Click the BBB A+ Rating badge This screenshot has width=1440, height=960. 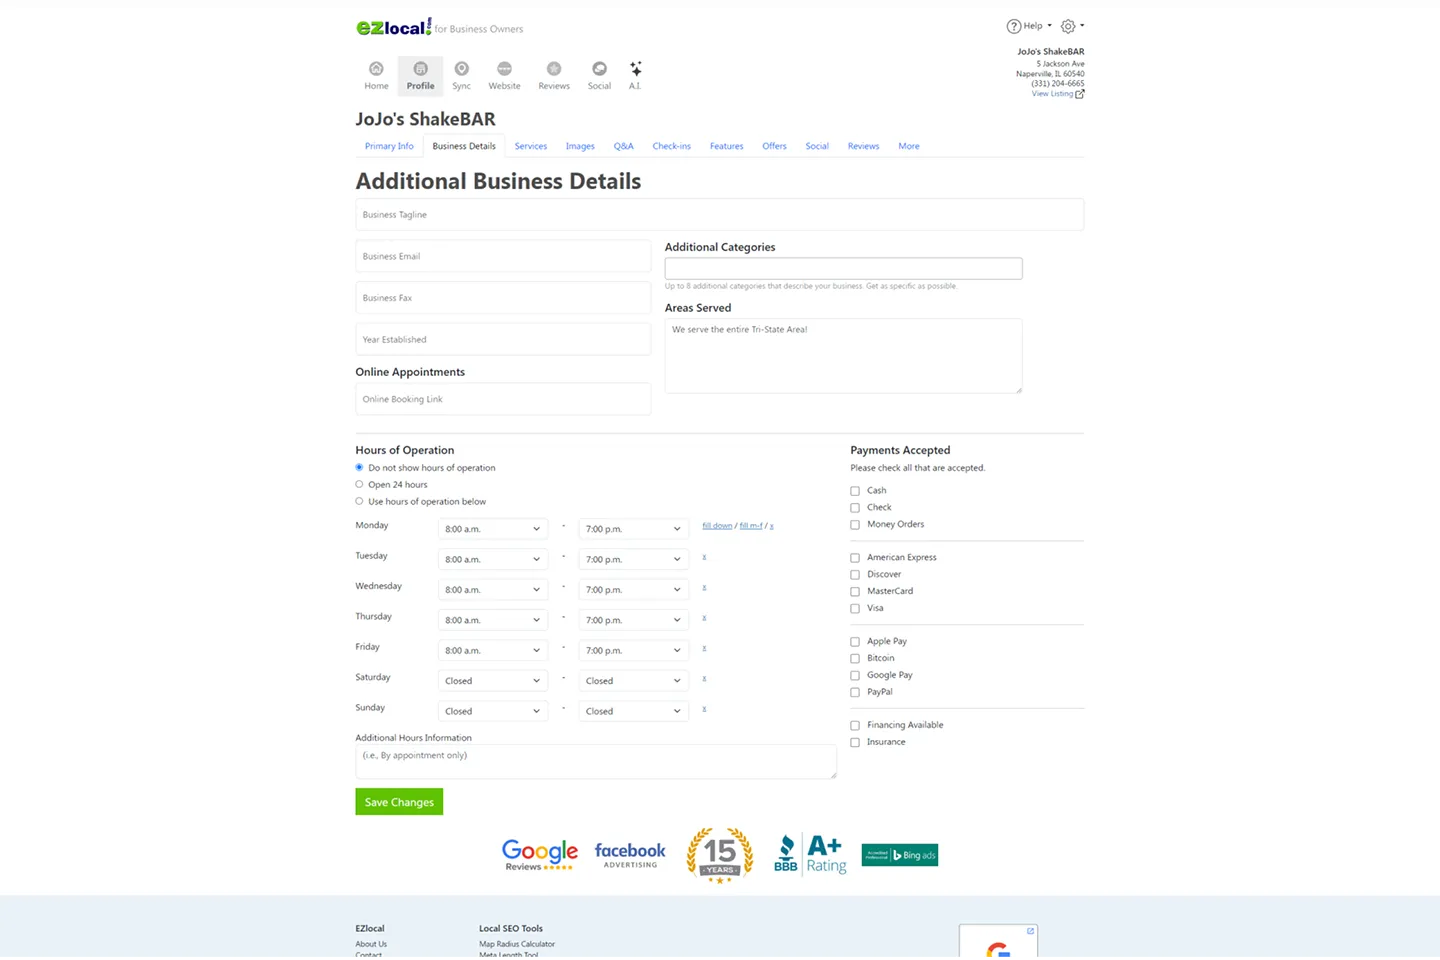click(810, 855)
